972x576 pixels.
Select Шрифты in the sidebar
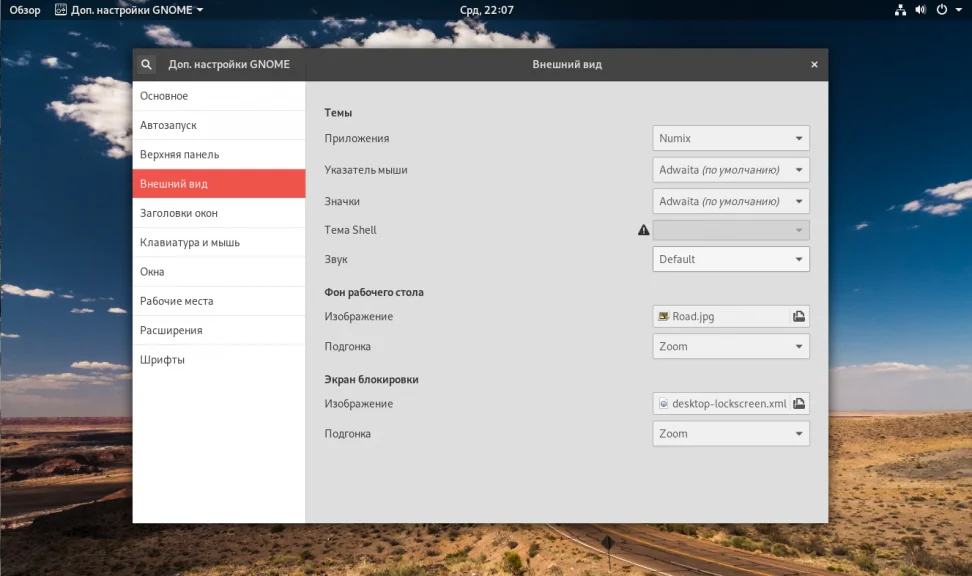click(x=219, y=360)
